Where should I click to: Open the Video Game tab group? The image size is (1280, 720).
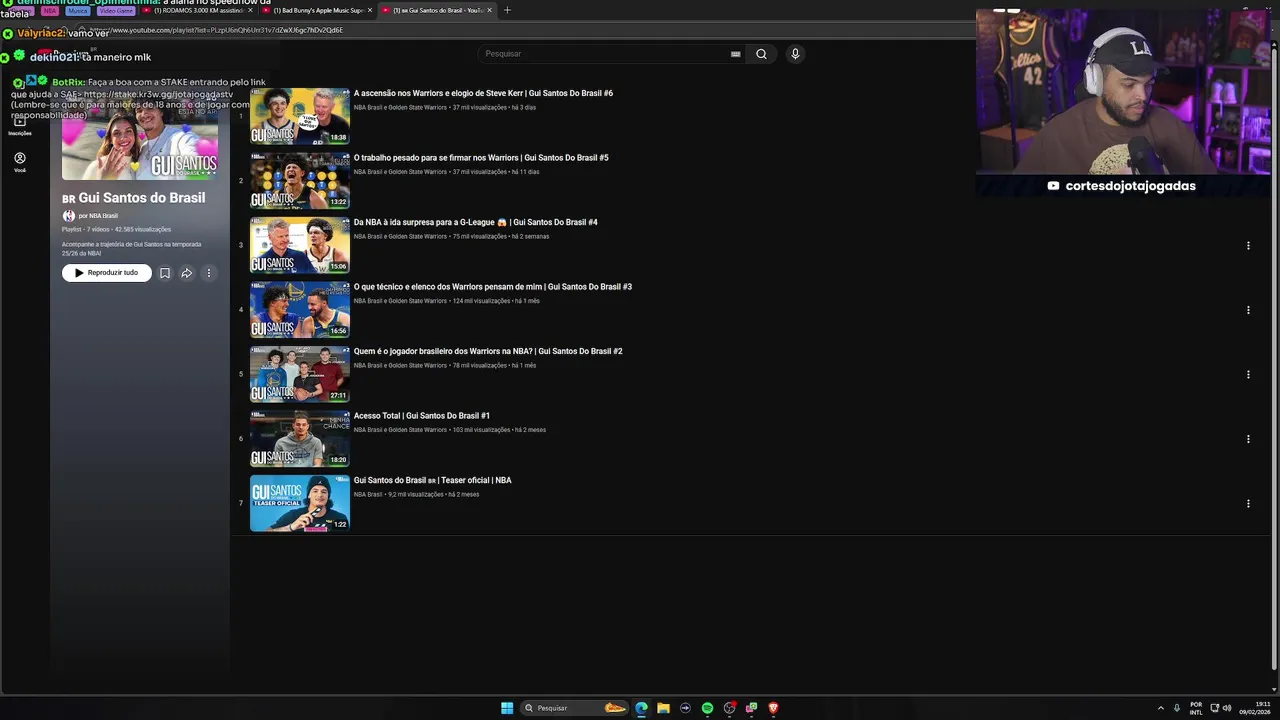click(116, 10)
